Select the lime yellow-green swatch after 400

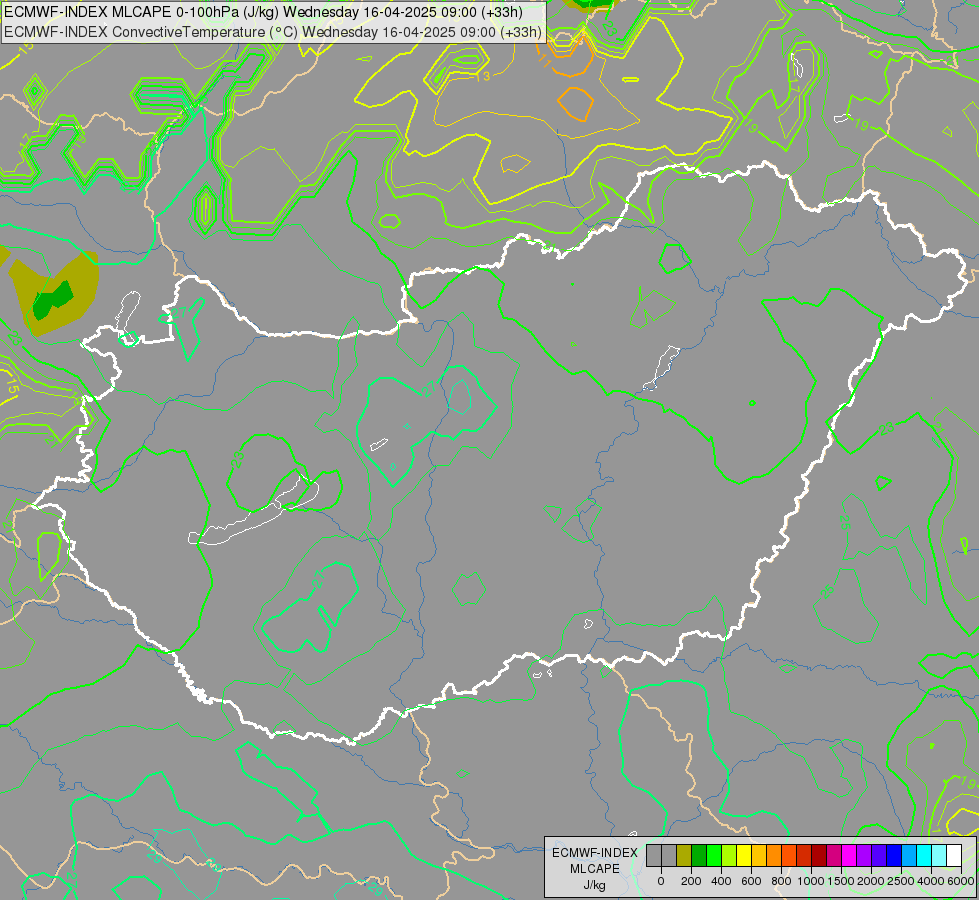point(729,856)
